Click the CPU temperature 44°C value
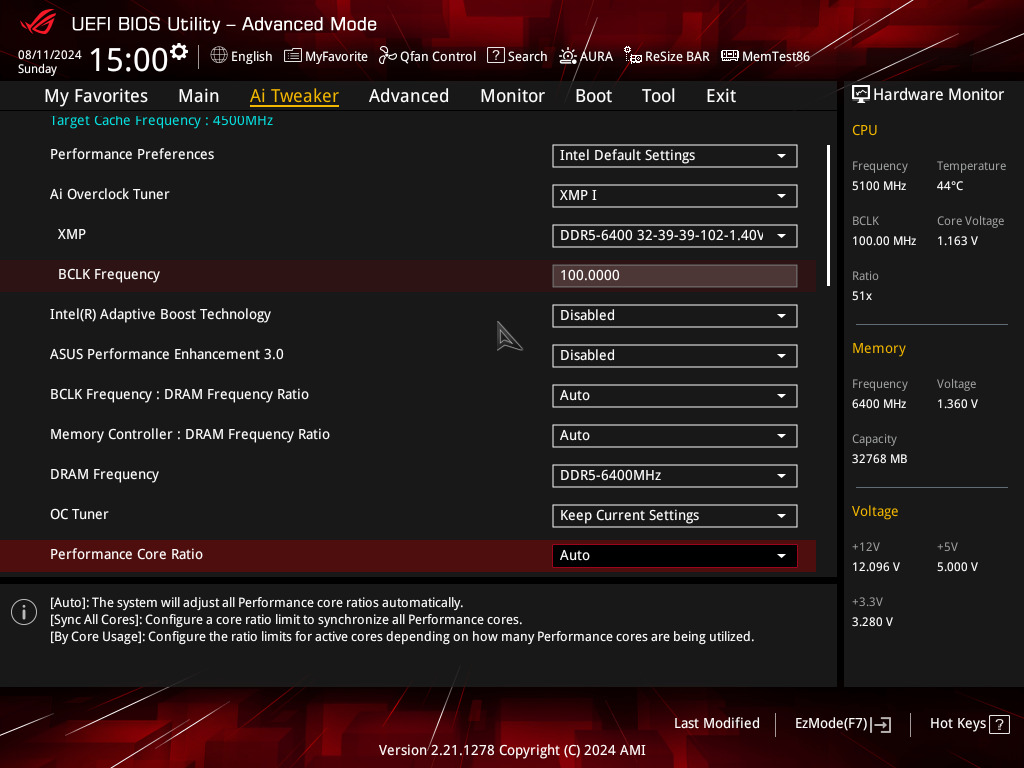This screenshot has height=768, width=1024. click(x=950, y=185)
